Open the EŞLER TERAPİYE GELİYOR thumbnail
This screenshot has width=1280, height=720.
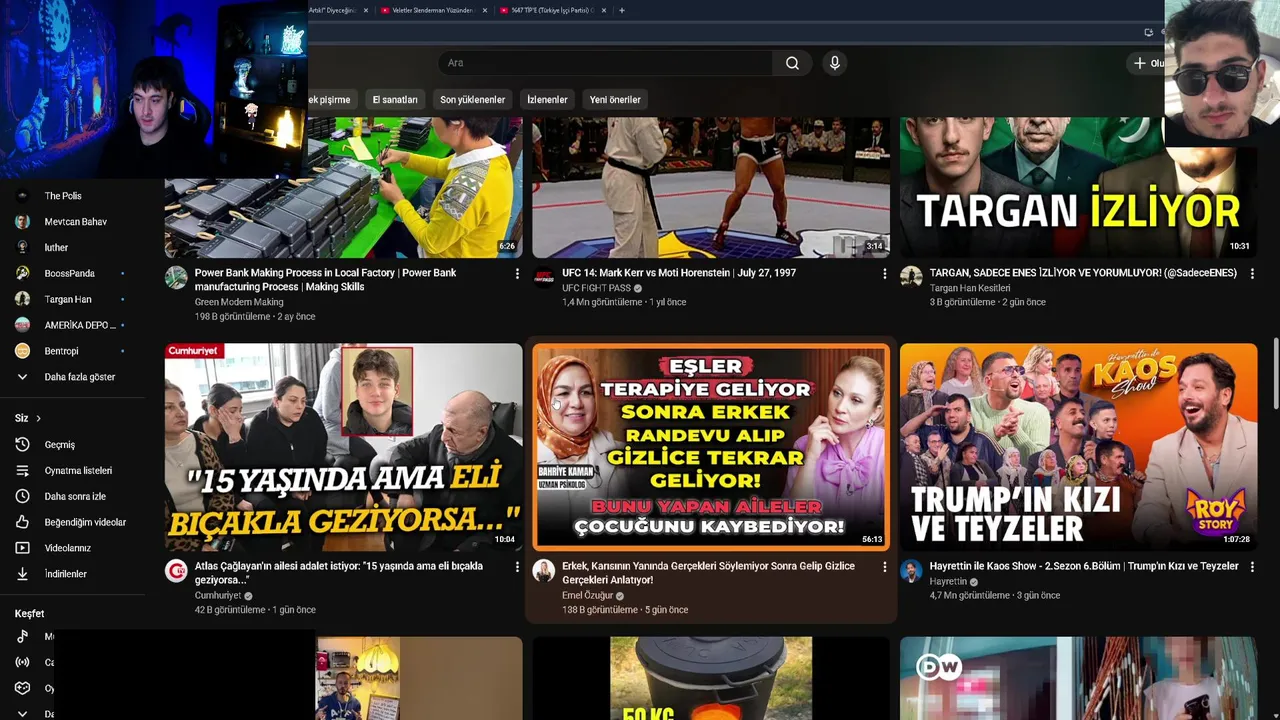pos(711,447)
